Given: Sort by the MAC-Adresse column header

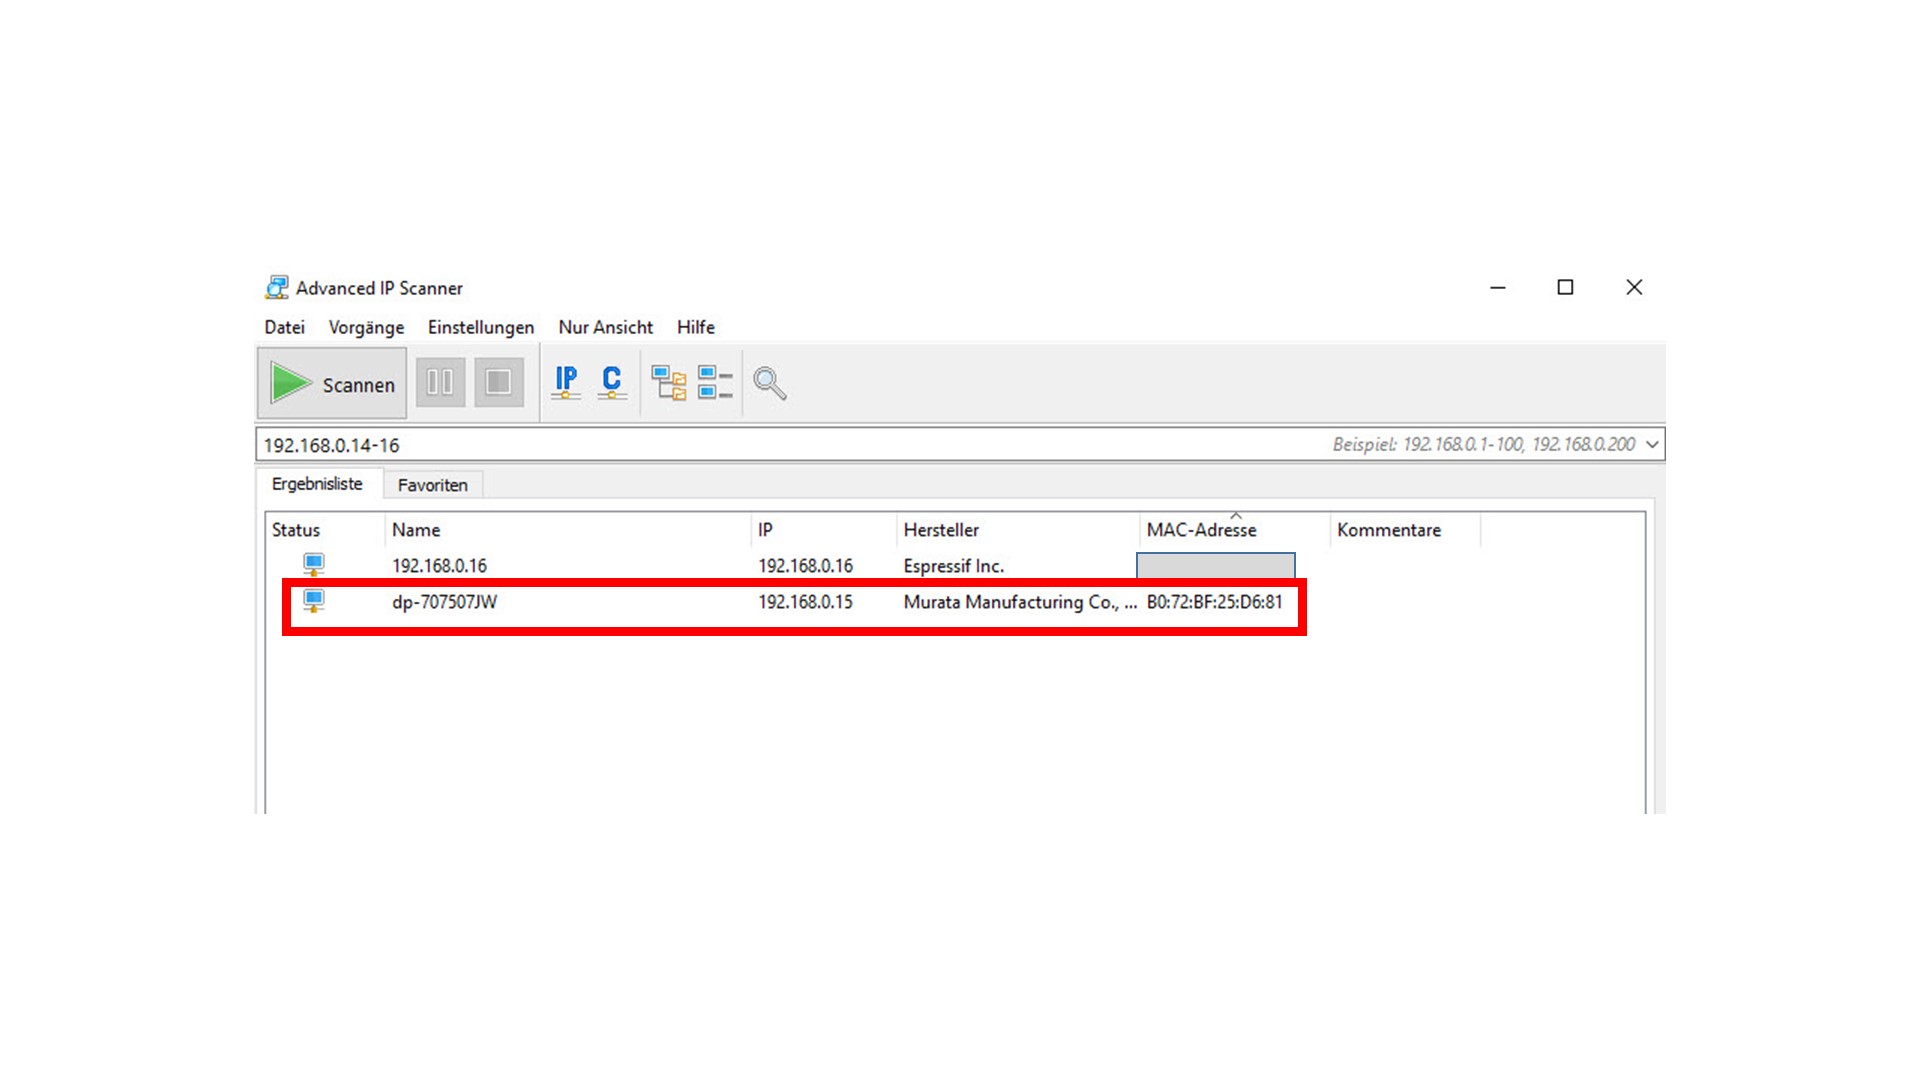Looking at the screenshot, I should click(1235, 530).
